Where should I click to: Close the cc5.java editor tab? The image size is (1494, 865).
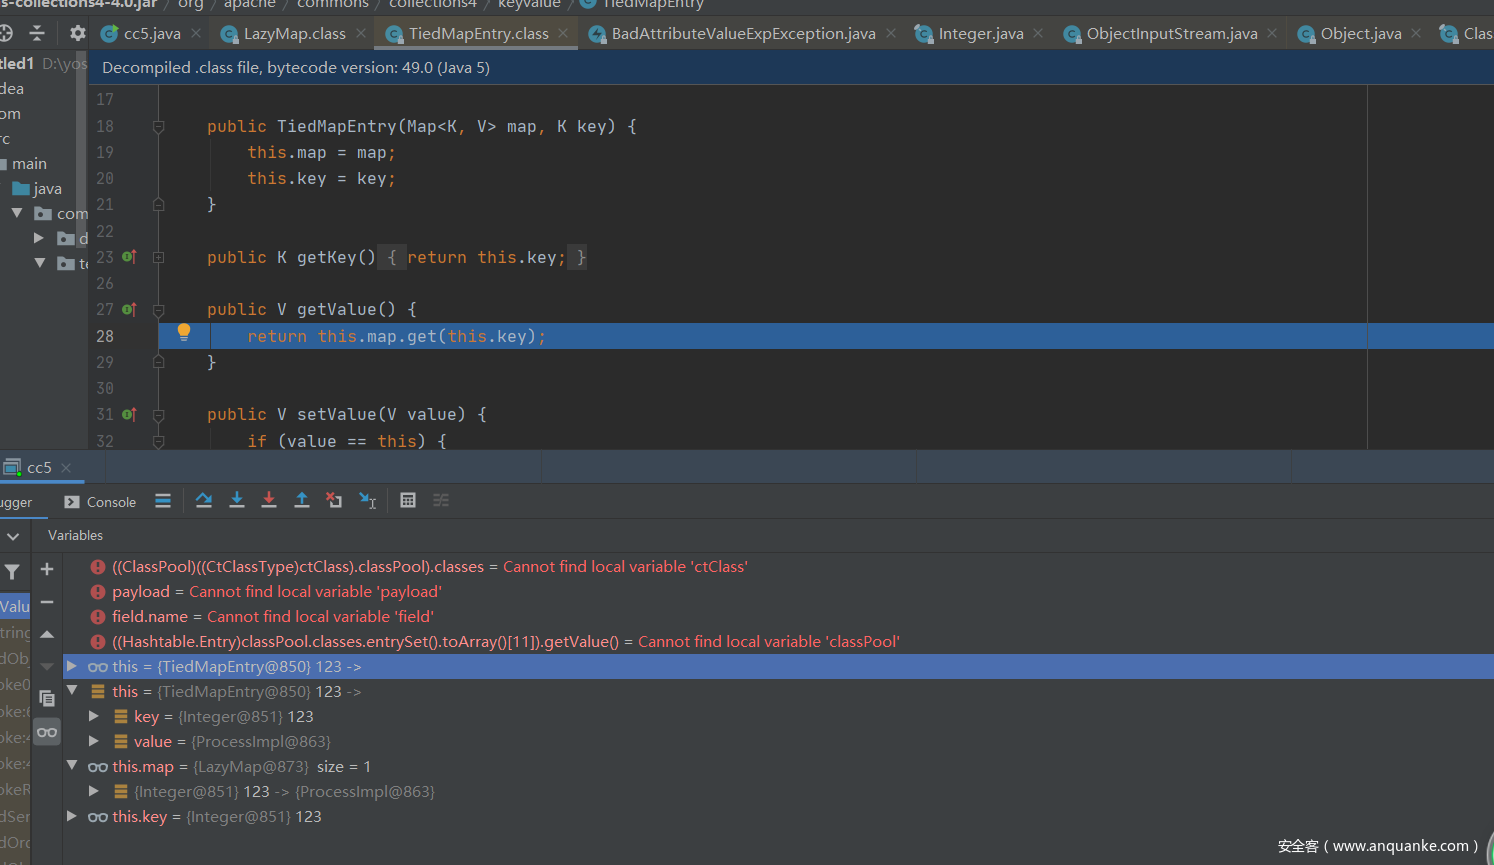tap(196, 34)
